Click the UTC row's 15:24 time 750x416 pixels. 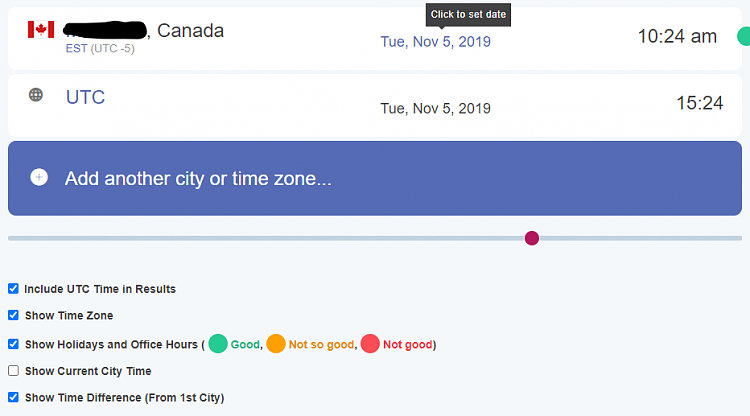(699, 103)
